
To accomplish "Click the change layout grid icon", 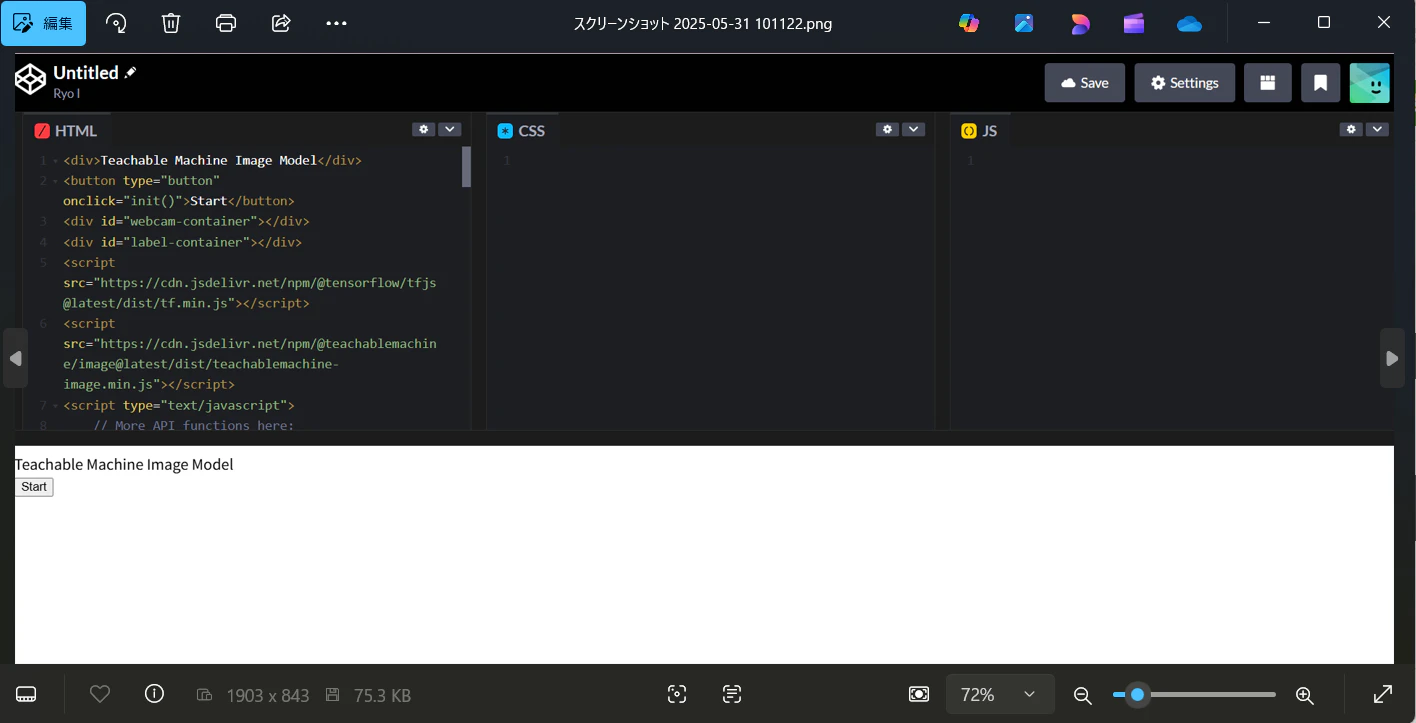I will click(1267, 83).
